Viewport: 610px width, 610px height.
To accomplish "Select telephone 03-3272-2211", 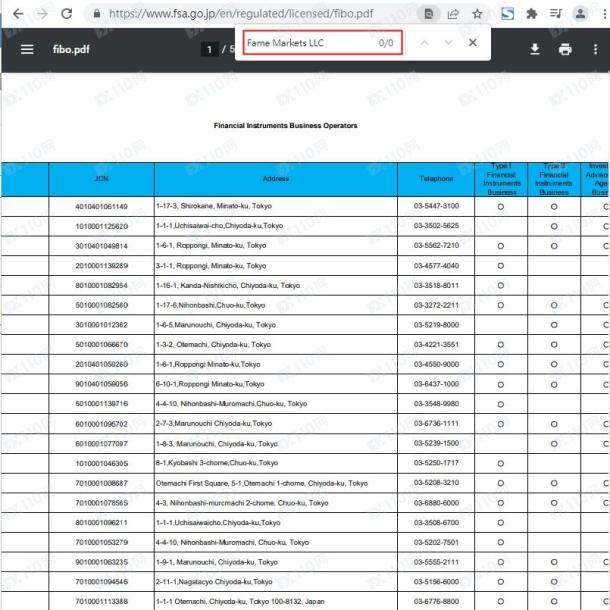I will coord(436,305).
